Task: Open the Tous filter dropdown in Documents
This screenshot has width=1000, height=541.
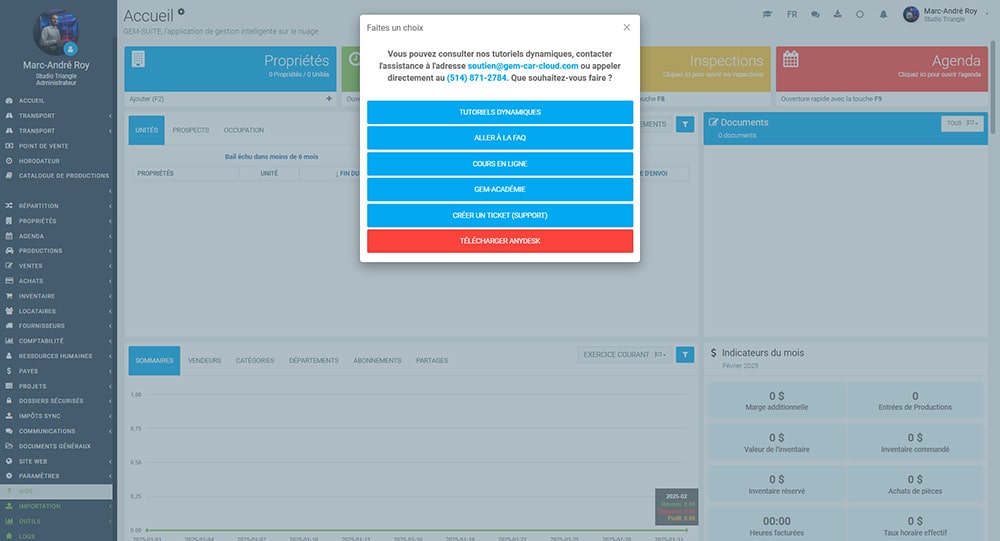Action: (962, 123)
